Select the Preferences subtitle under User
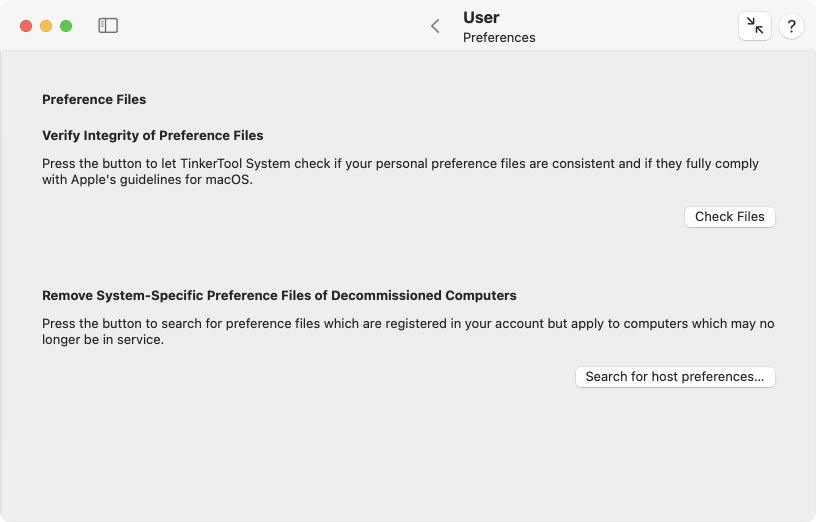 pyautogui.click(x=499, y=37)
